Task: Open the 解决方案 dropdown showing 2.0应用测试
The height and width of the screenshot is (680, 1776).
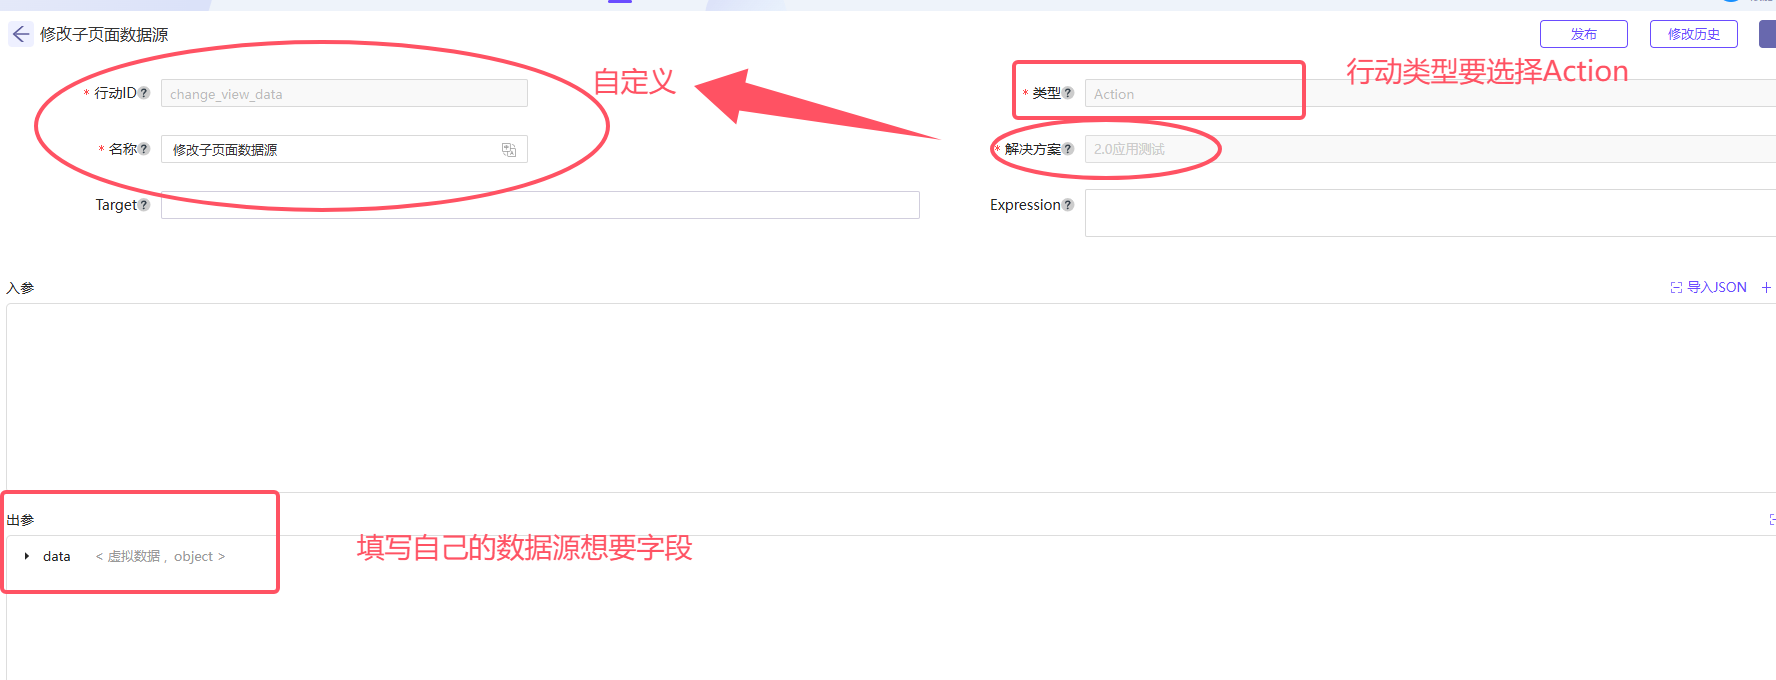Action: pos(1430,149)
